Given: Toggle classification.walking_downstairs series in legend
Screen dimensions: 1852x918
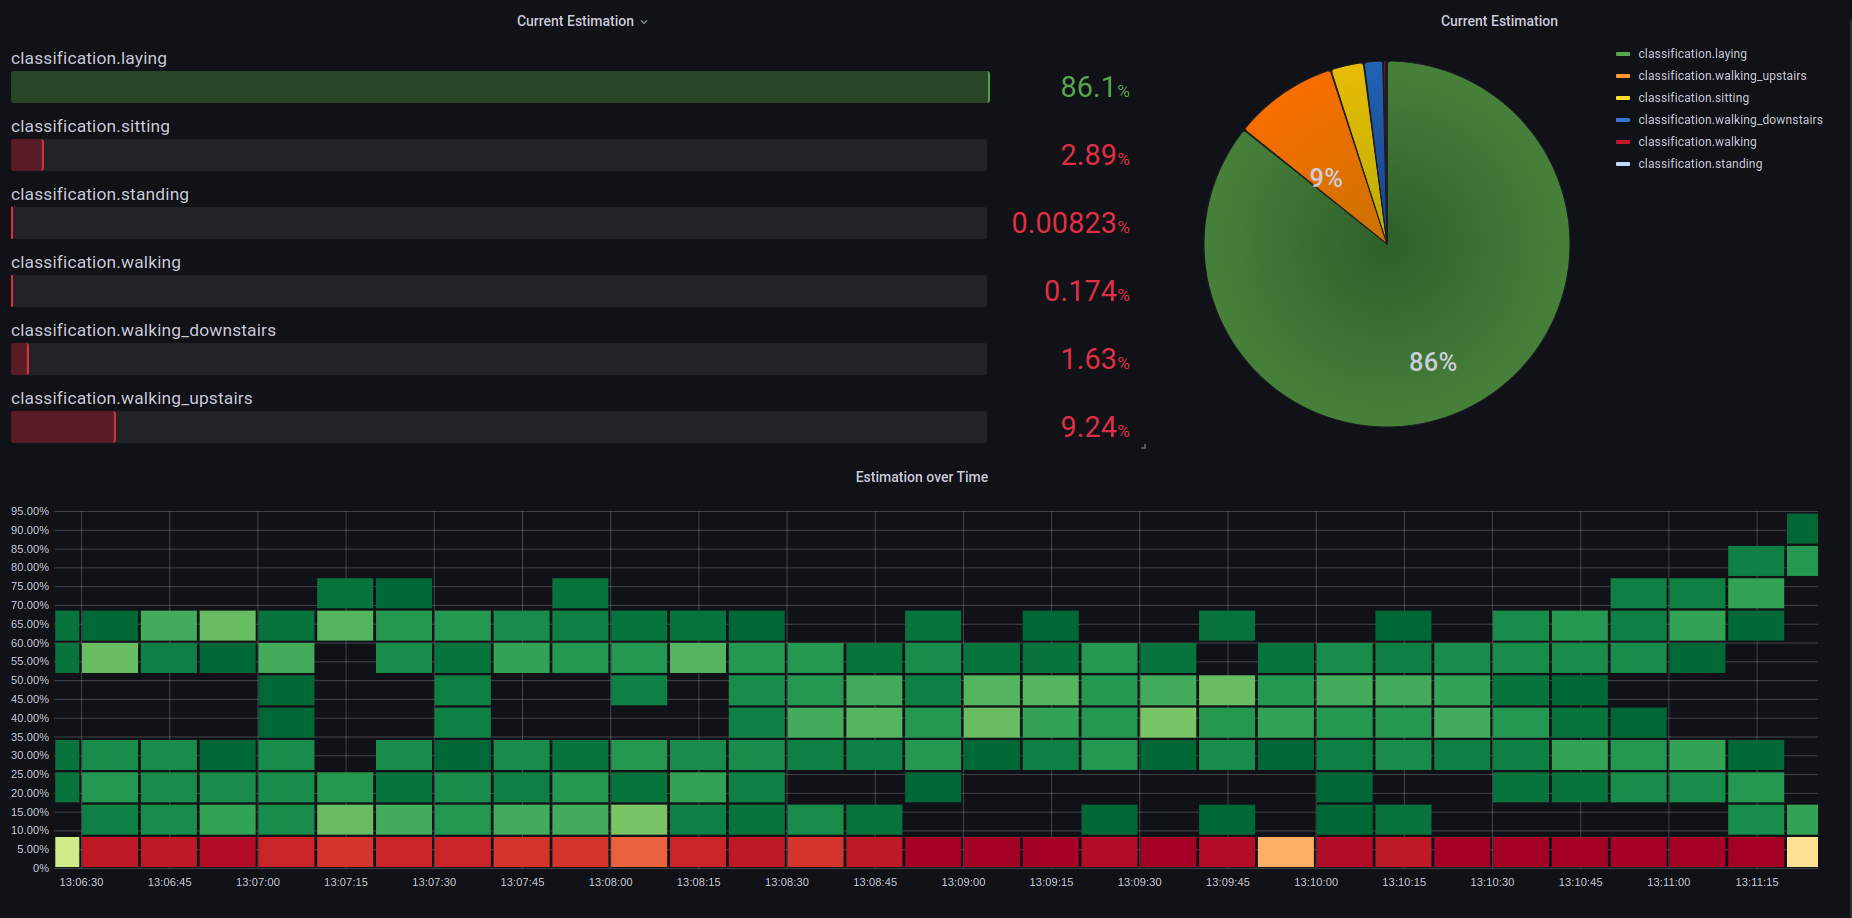Looking at the screenshot, I should (1730, 120).
